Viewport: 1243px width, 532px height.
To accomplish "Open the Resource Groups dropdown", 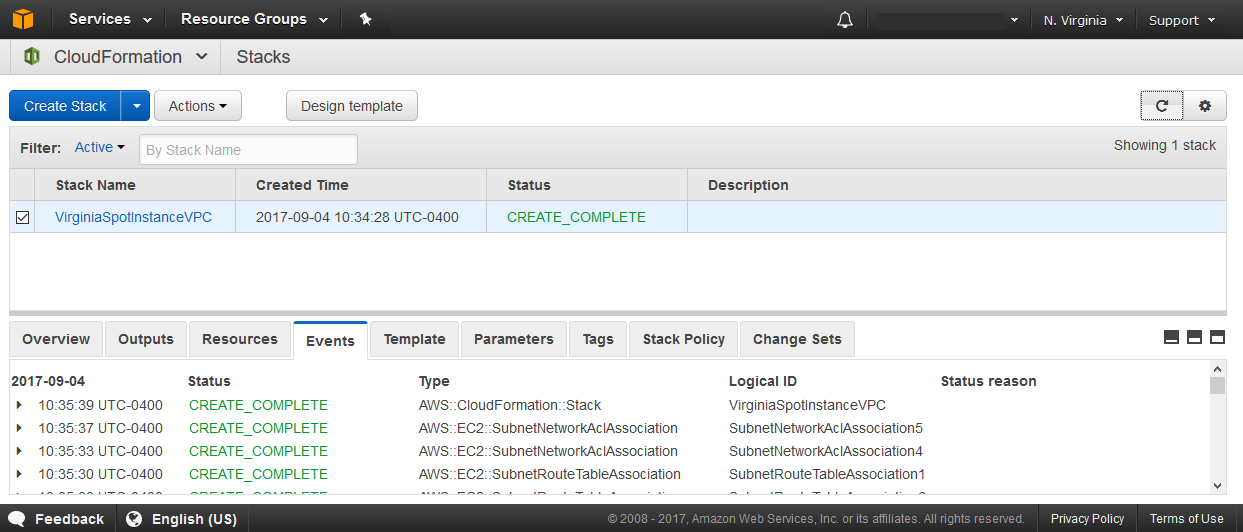I will 255,19.
